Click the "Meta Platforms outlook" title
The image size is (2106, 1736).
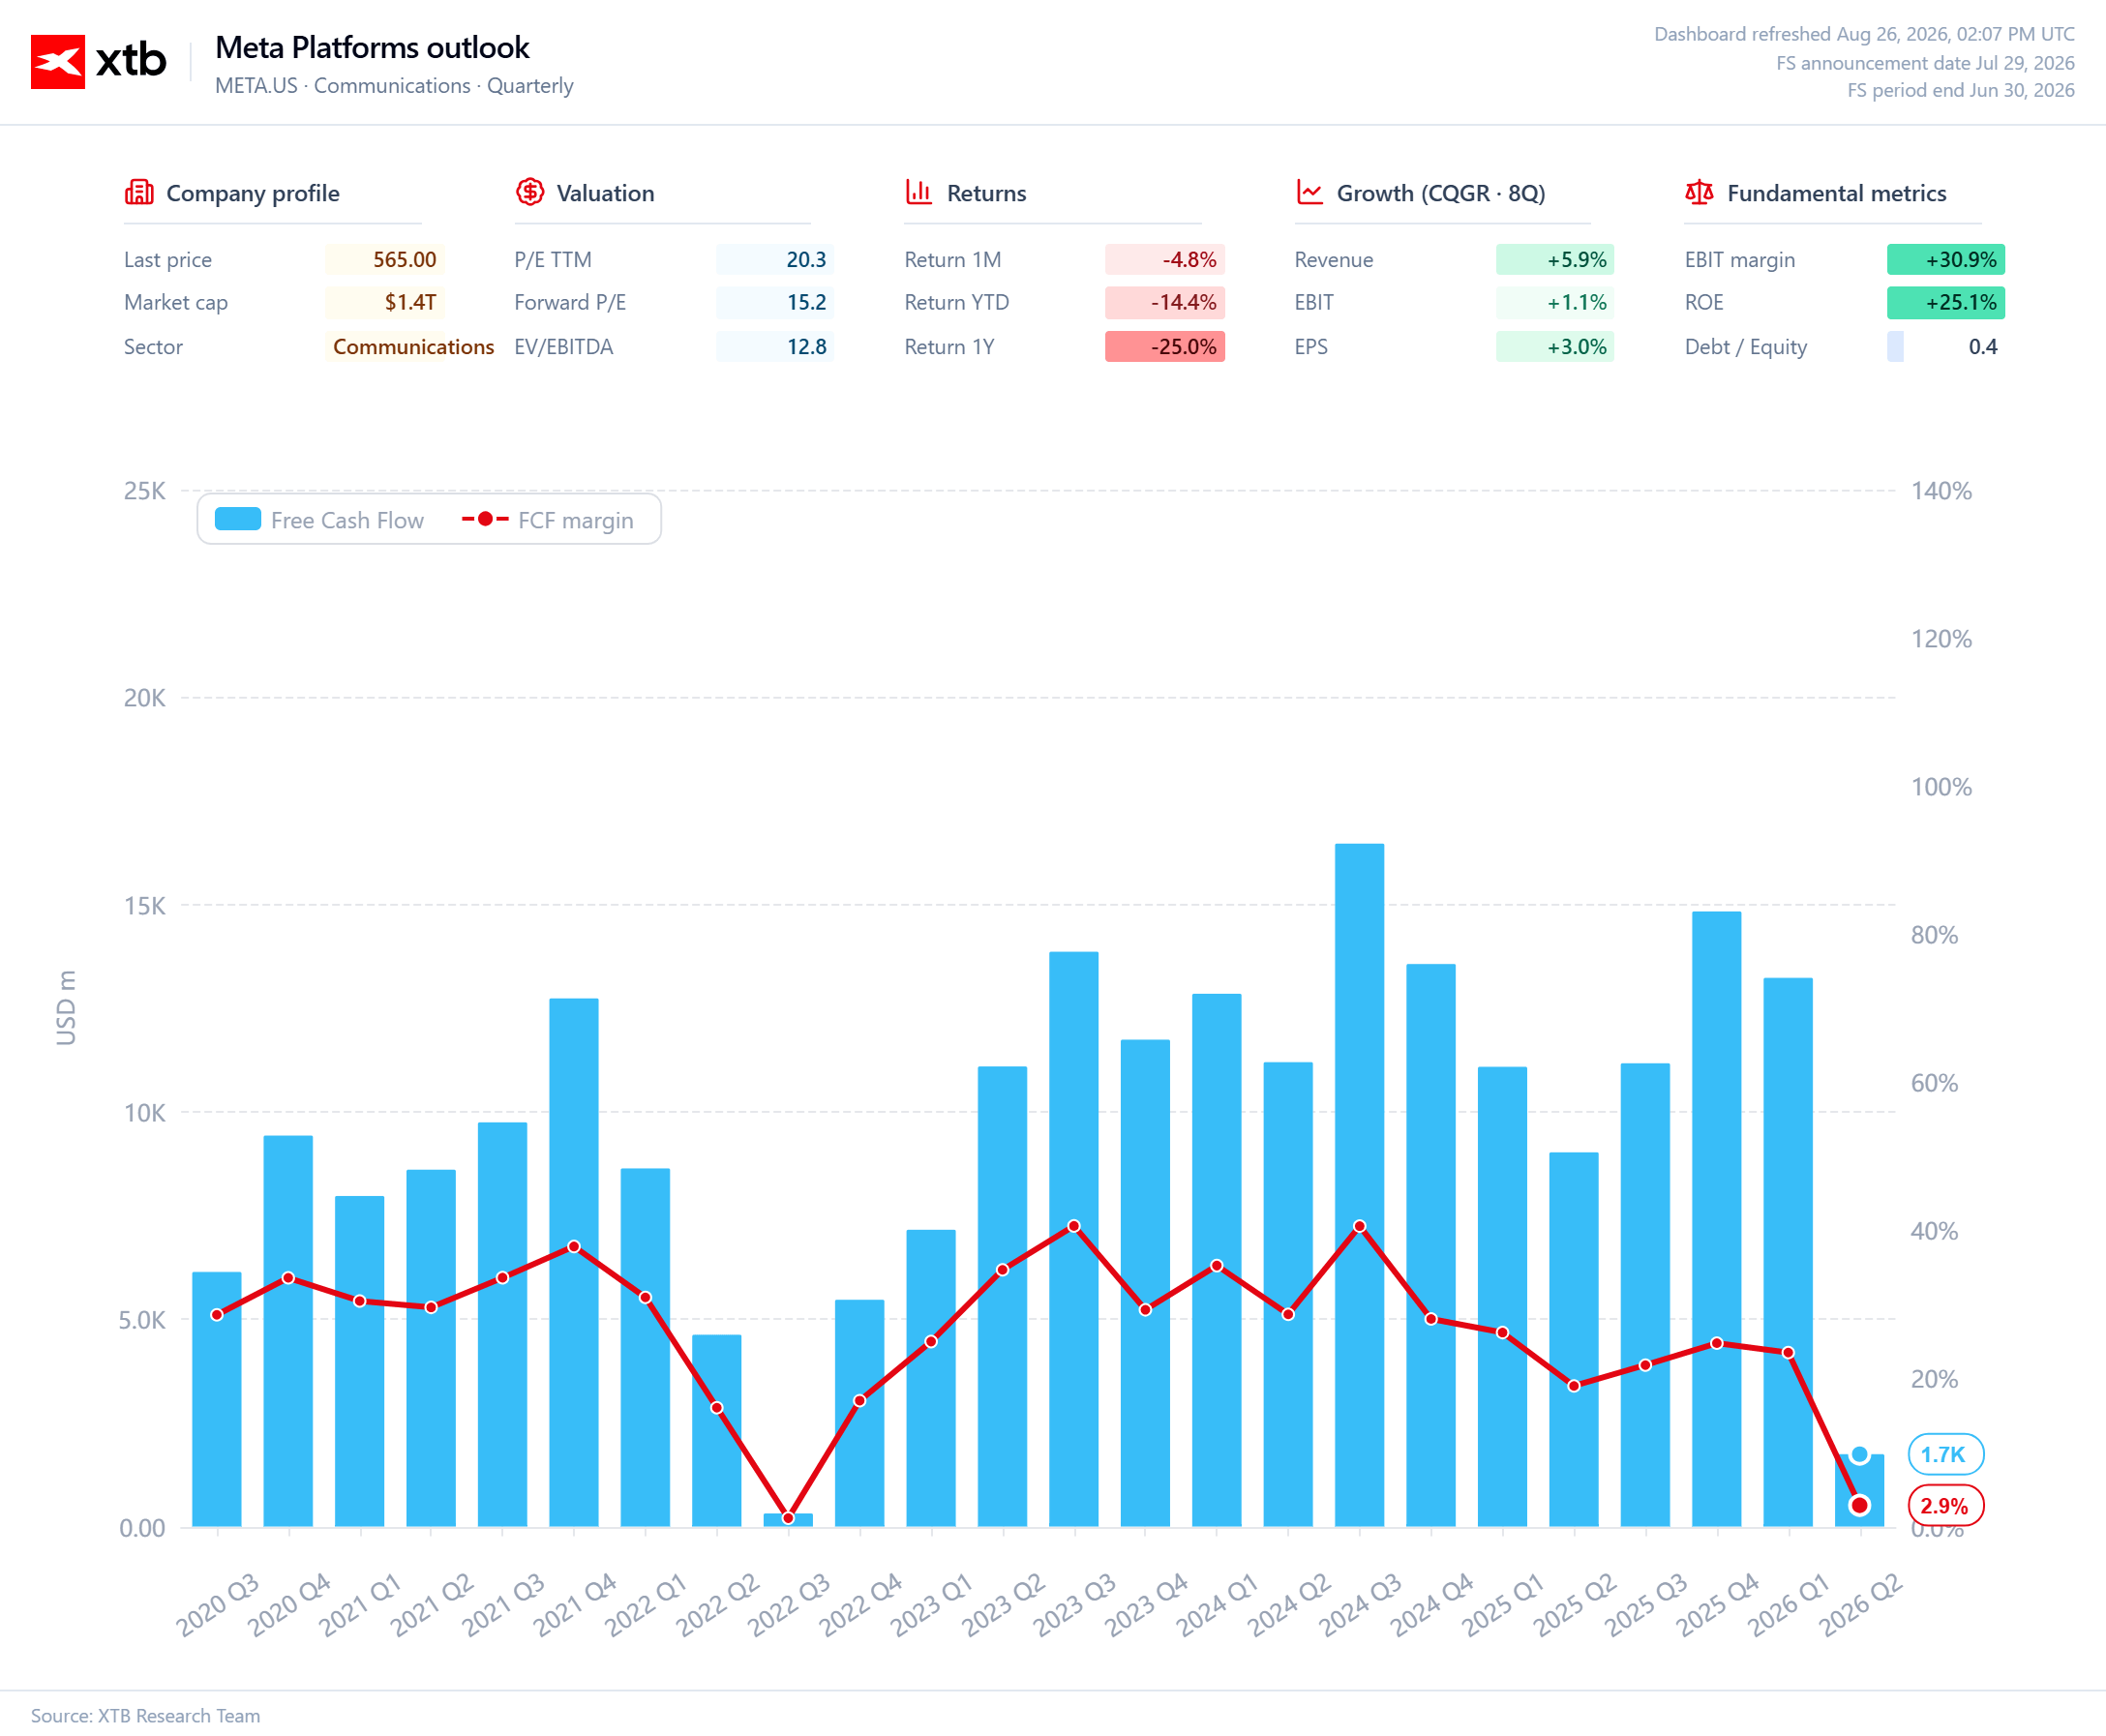(372, 47)
